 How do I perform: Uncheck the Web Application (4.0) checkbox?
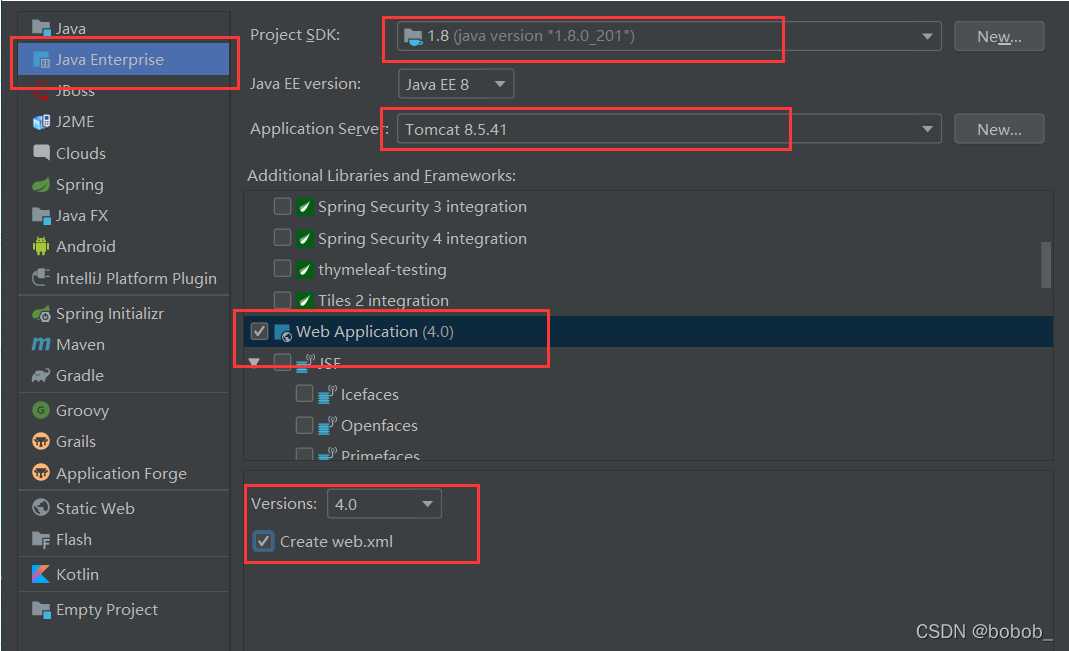point(259,331)
